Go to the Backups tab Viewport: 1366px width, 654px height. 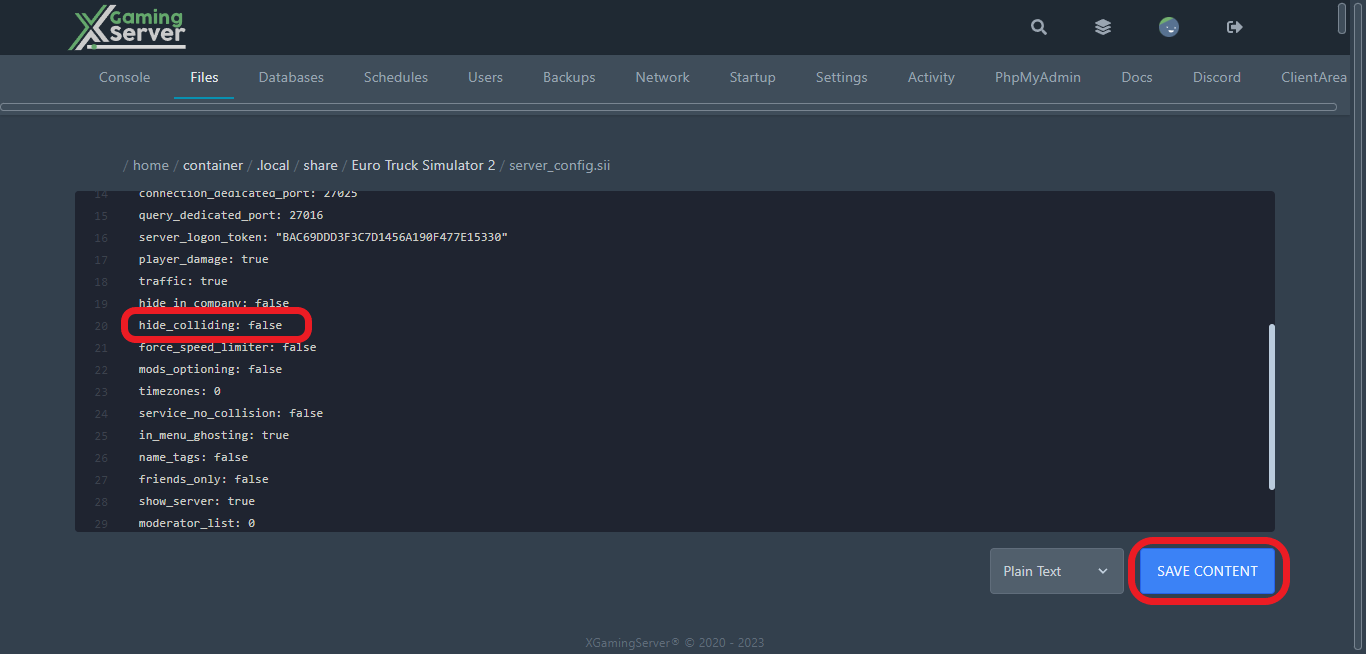(x=568, y=77)
